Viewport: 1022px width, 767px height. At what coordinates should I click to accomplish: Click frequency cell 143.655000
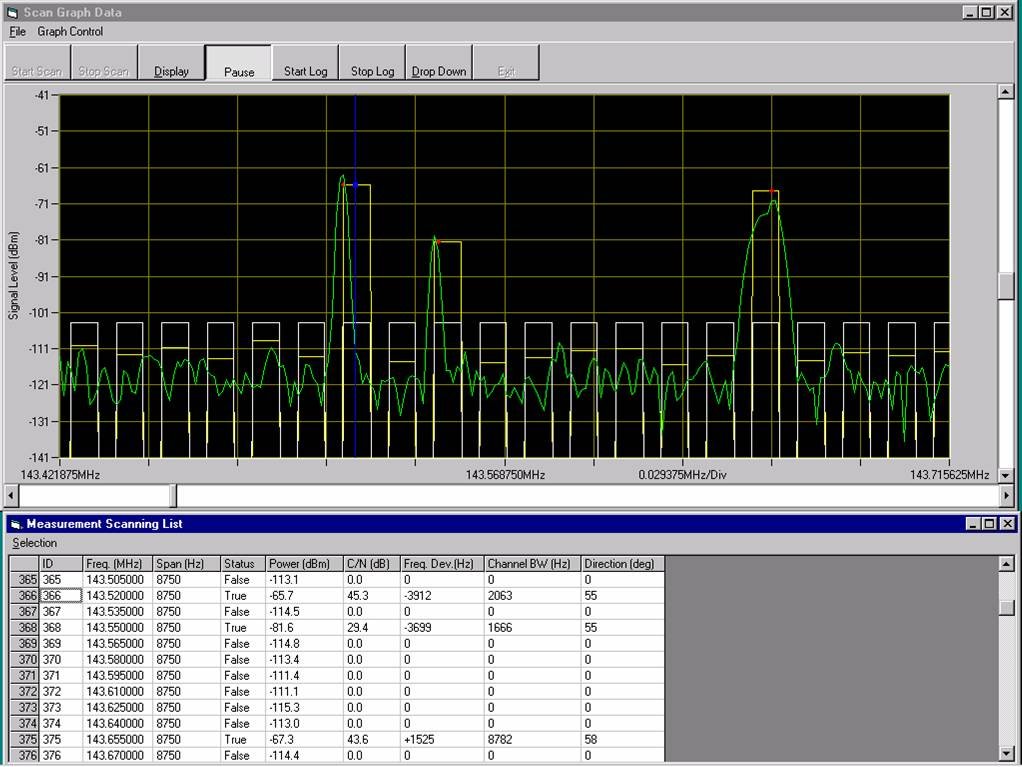click(x=118, y=740)
